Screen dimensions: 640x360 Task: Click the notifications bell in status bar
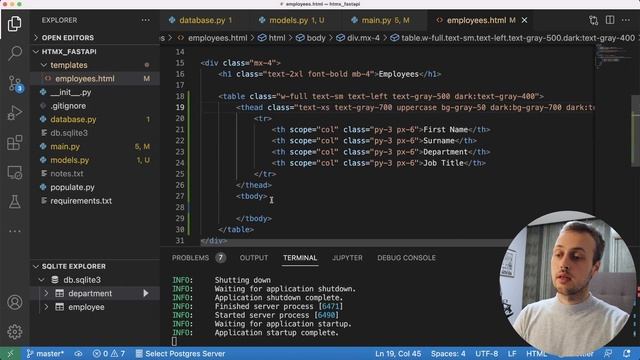click(627, 353)
